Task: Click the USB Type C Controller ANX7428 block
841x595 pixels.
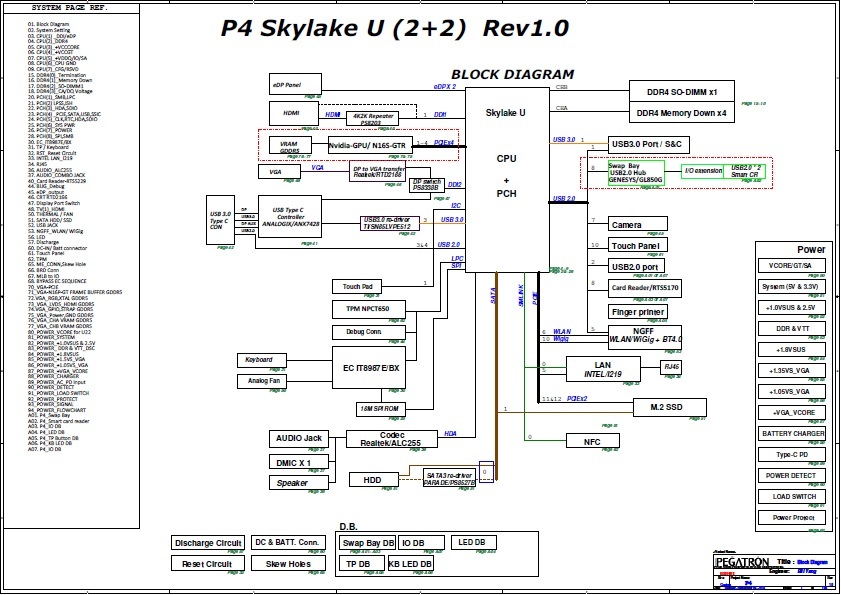Action: pyautogui.click(x=290, y=217)
